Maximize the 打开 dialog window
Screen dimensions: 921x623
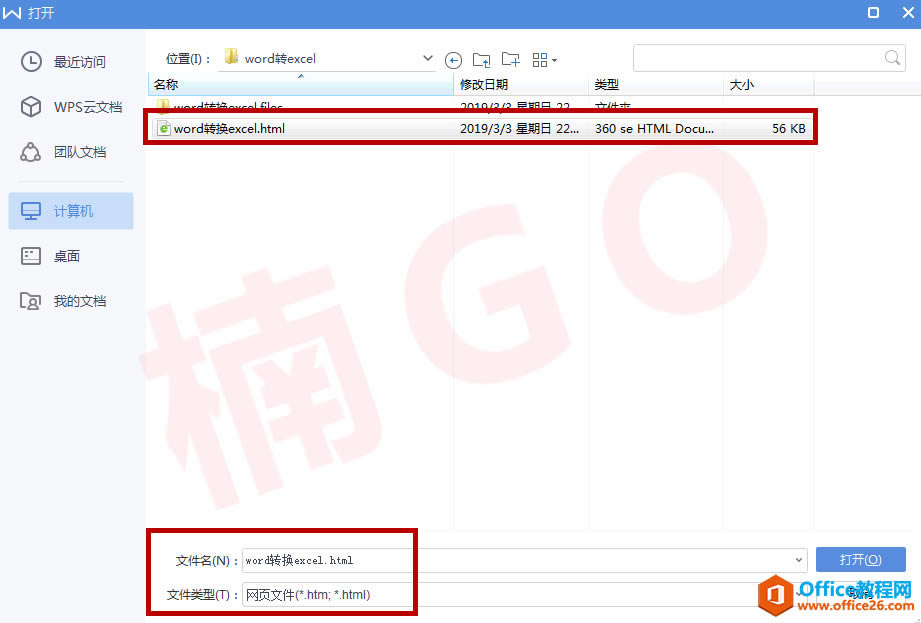pos(873,12)
